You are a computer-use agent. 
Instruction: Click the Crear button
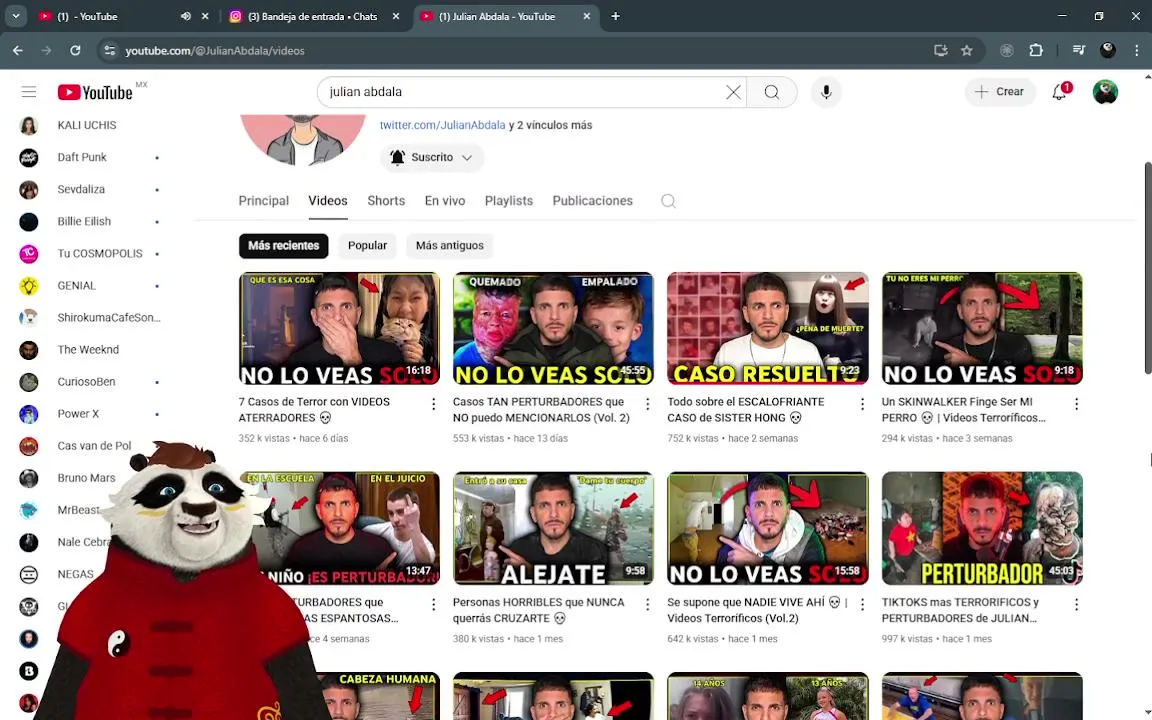click(x=1000, y=92)
